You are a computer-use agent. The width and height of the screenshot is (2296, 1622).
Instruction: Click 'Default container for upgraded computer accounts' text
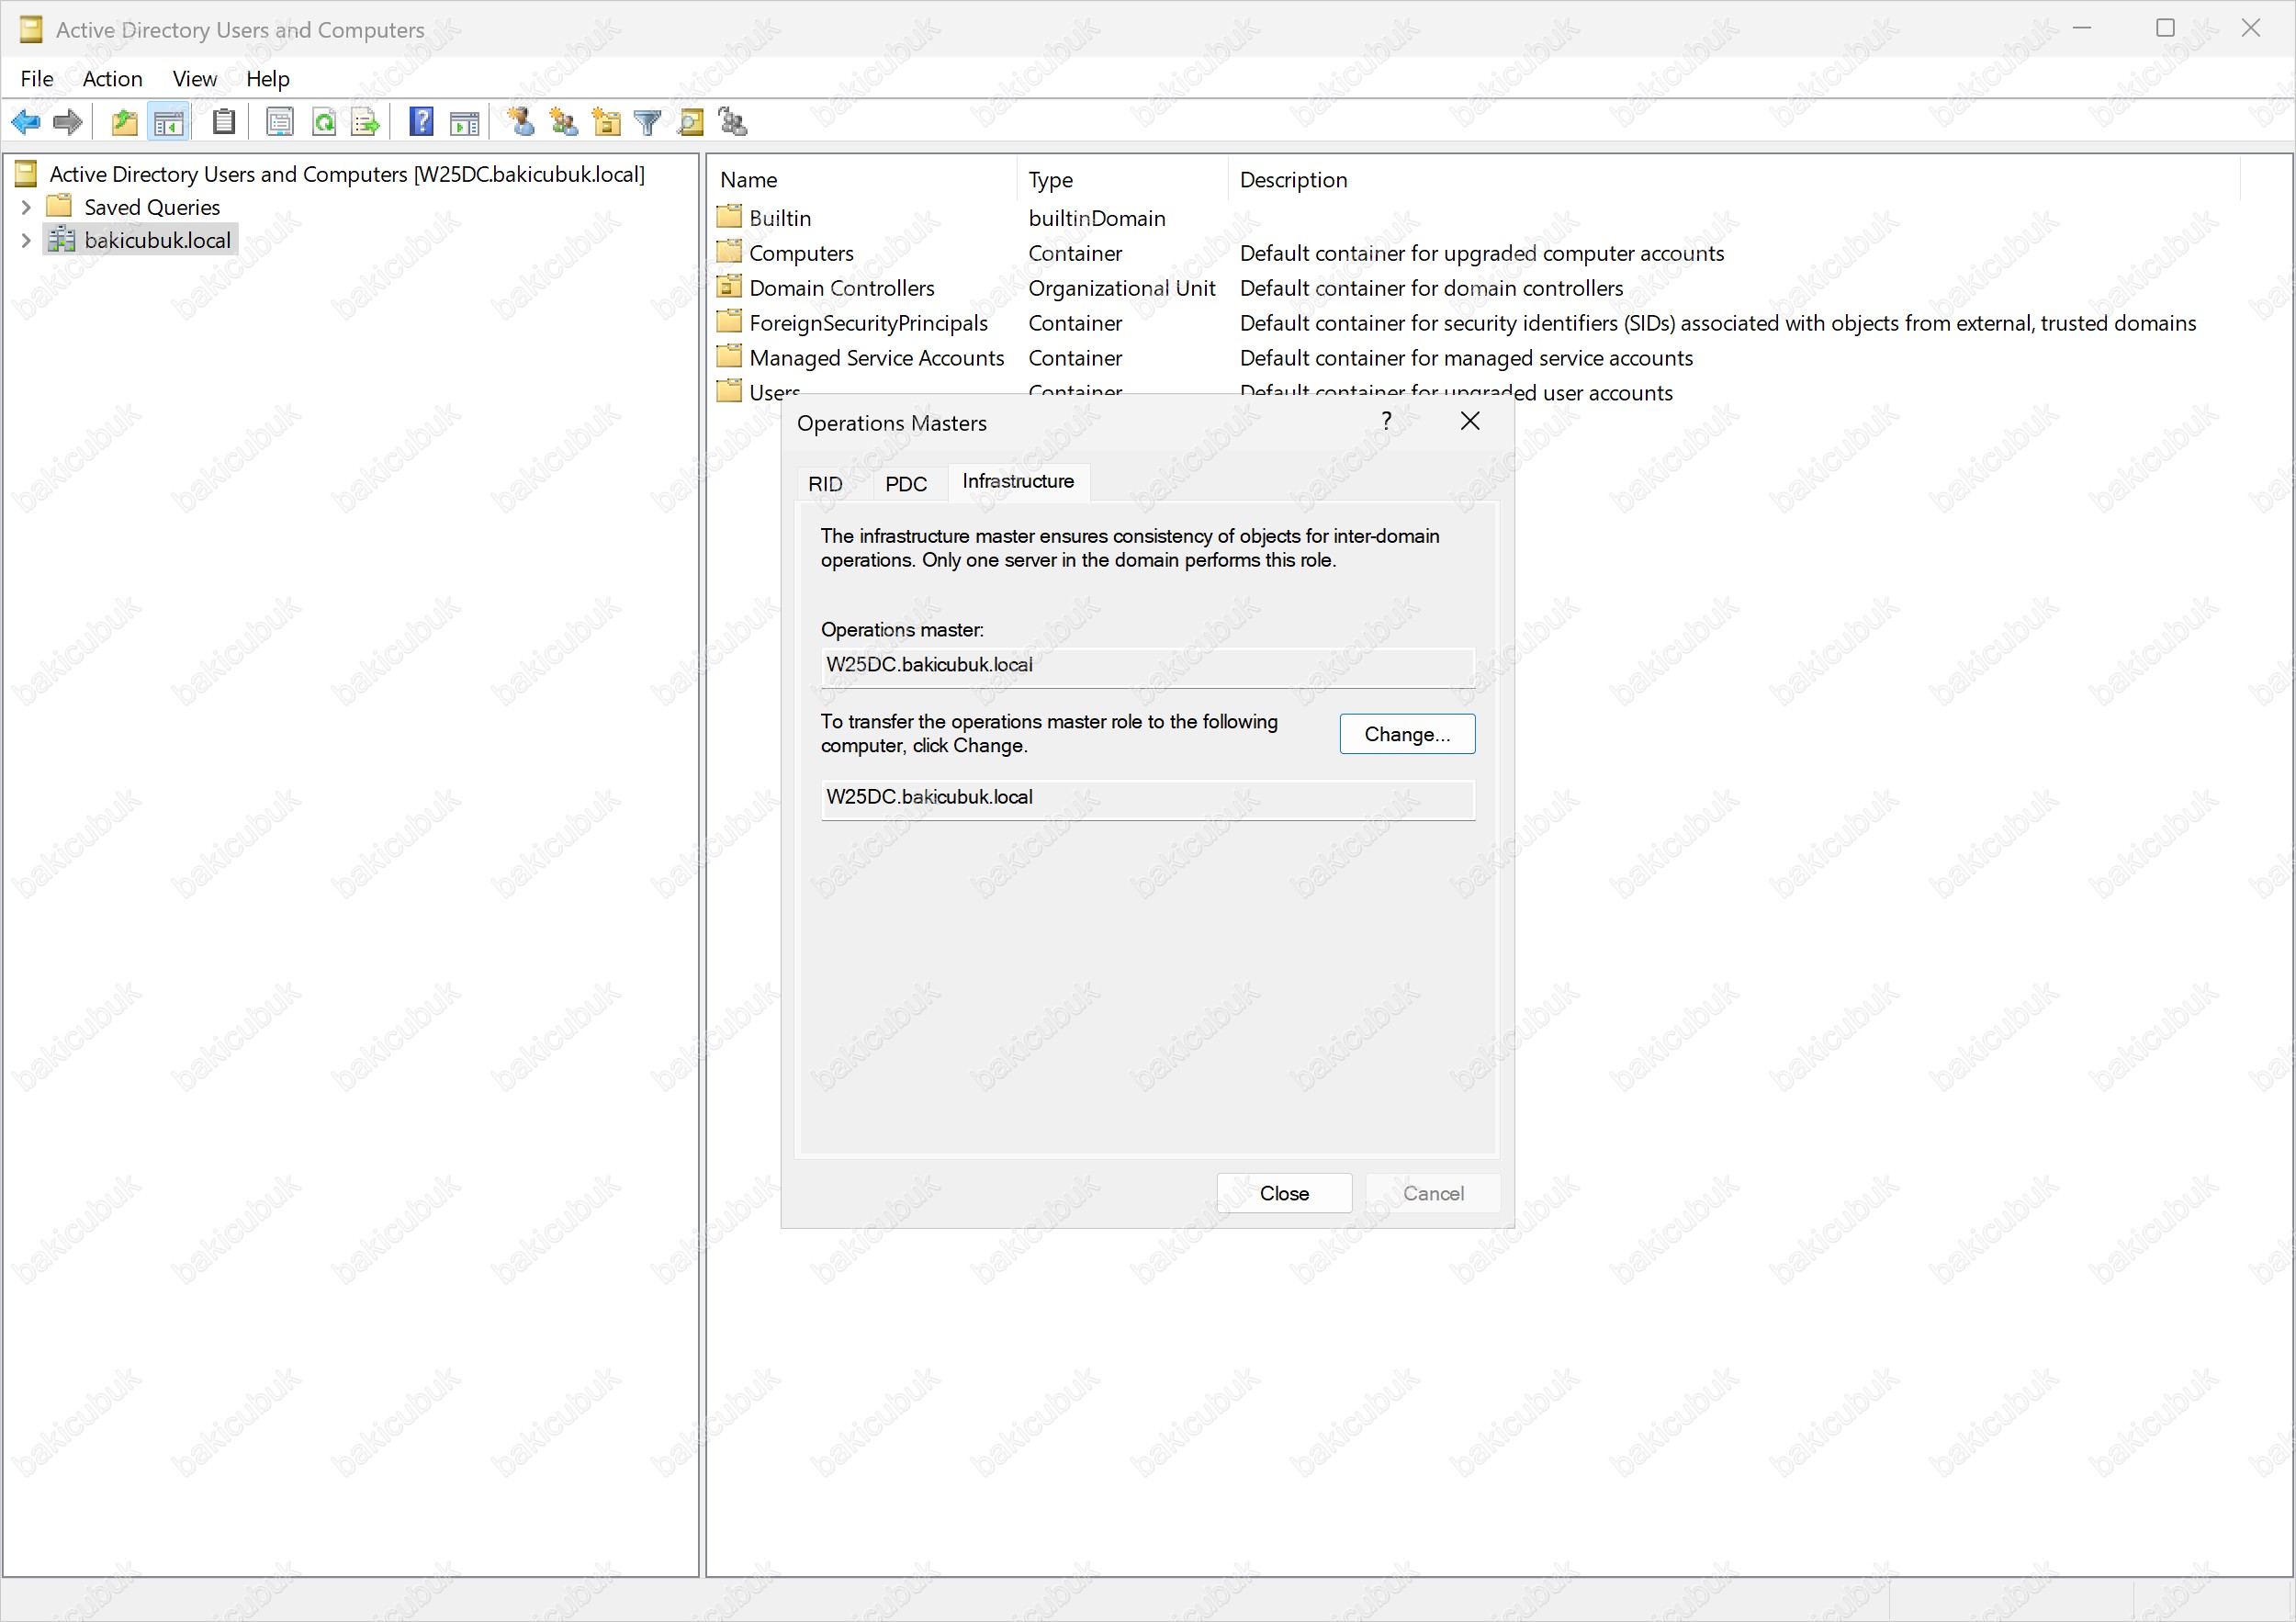coord(1482,253)
